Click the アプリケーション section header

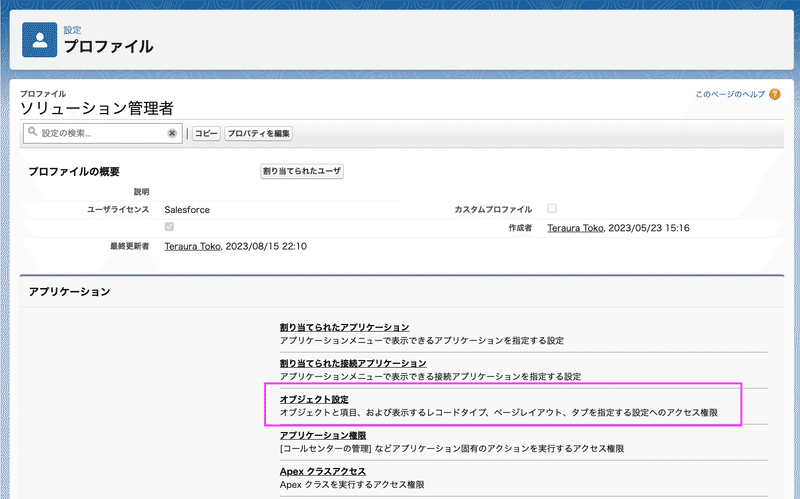point(69,292)
